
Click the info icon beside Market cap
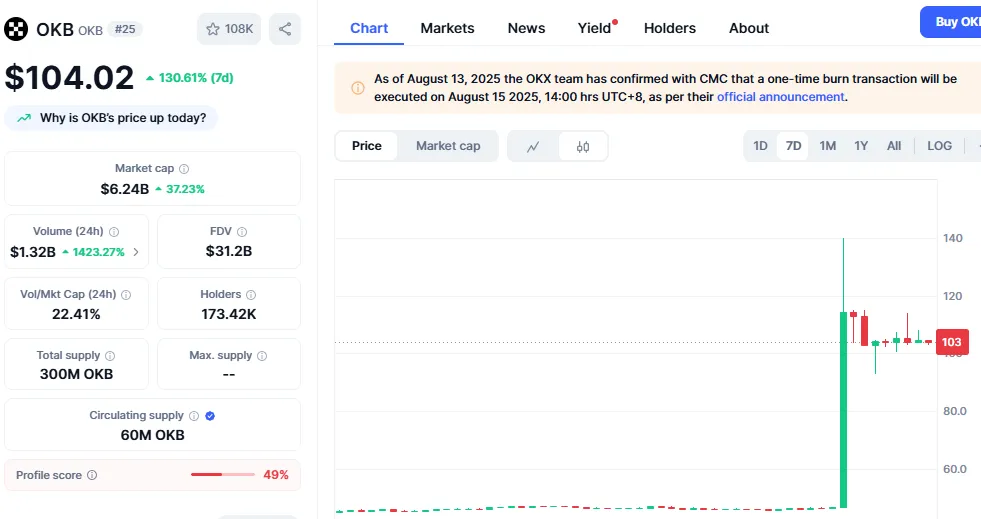click(x=184, y=169)
